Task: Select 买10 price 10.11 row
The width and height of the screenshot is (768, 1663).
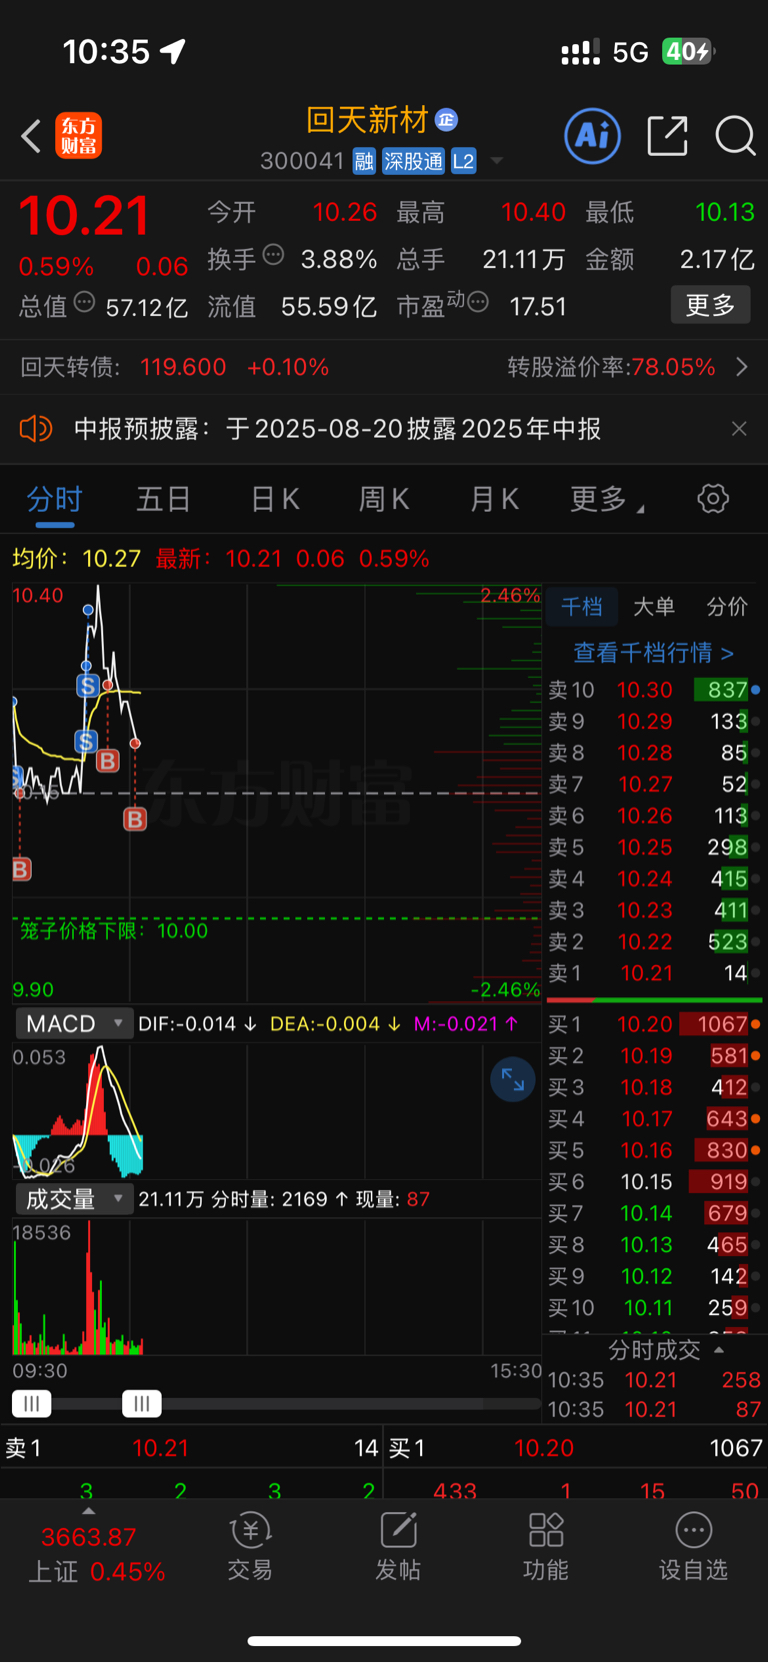Action: click(654, 1307)
